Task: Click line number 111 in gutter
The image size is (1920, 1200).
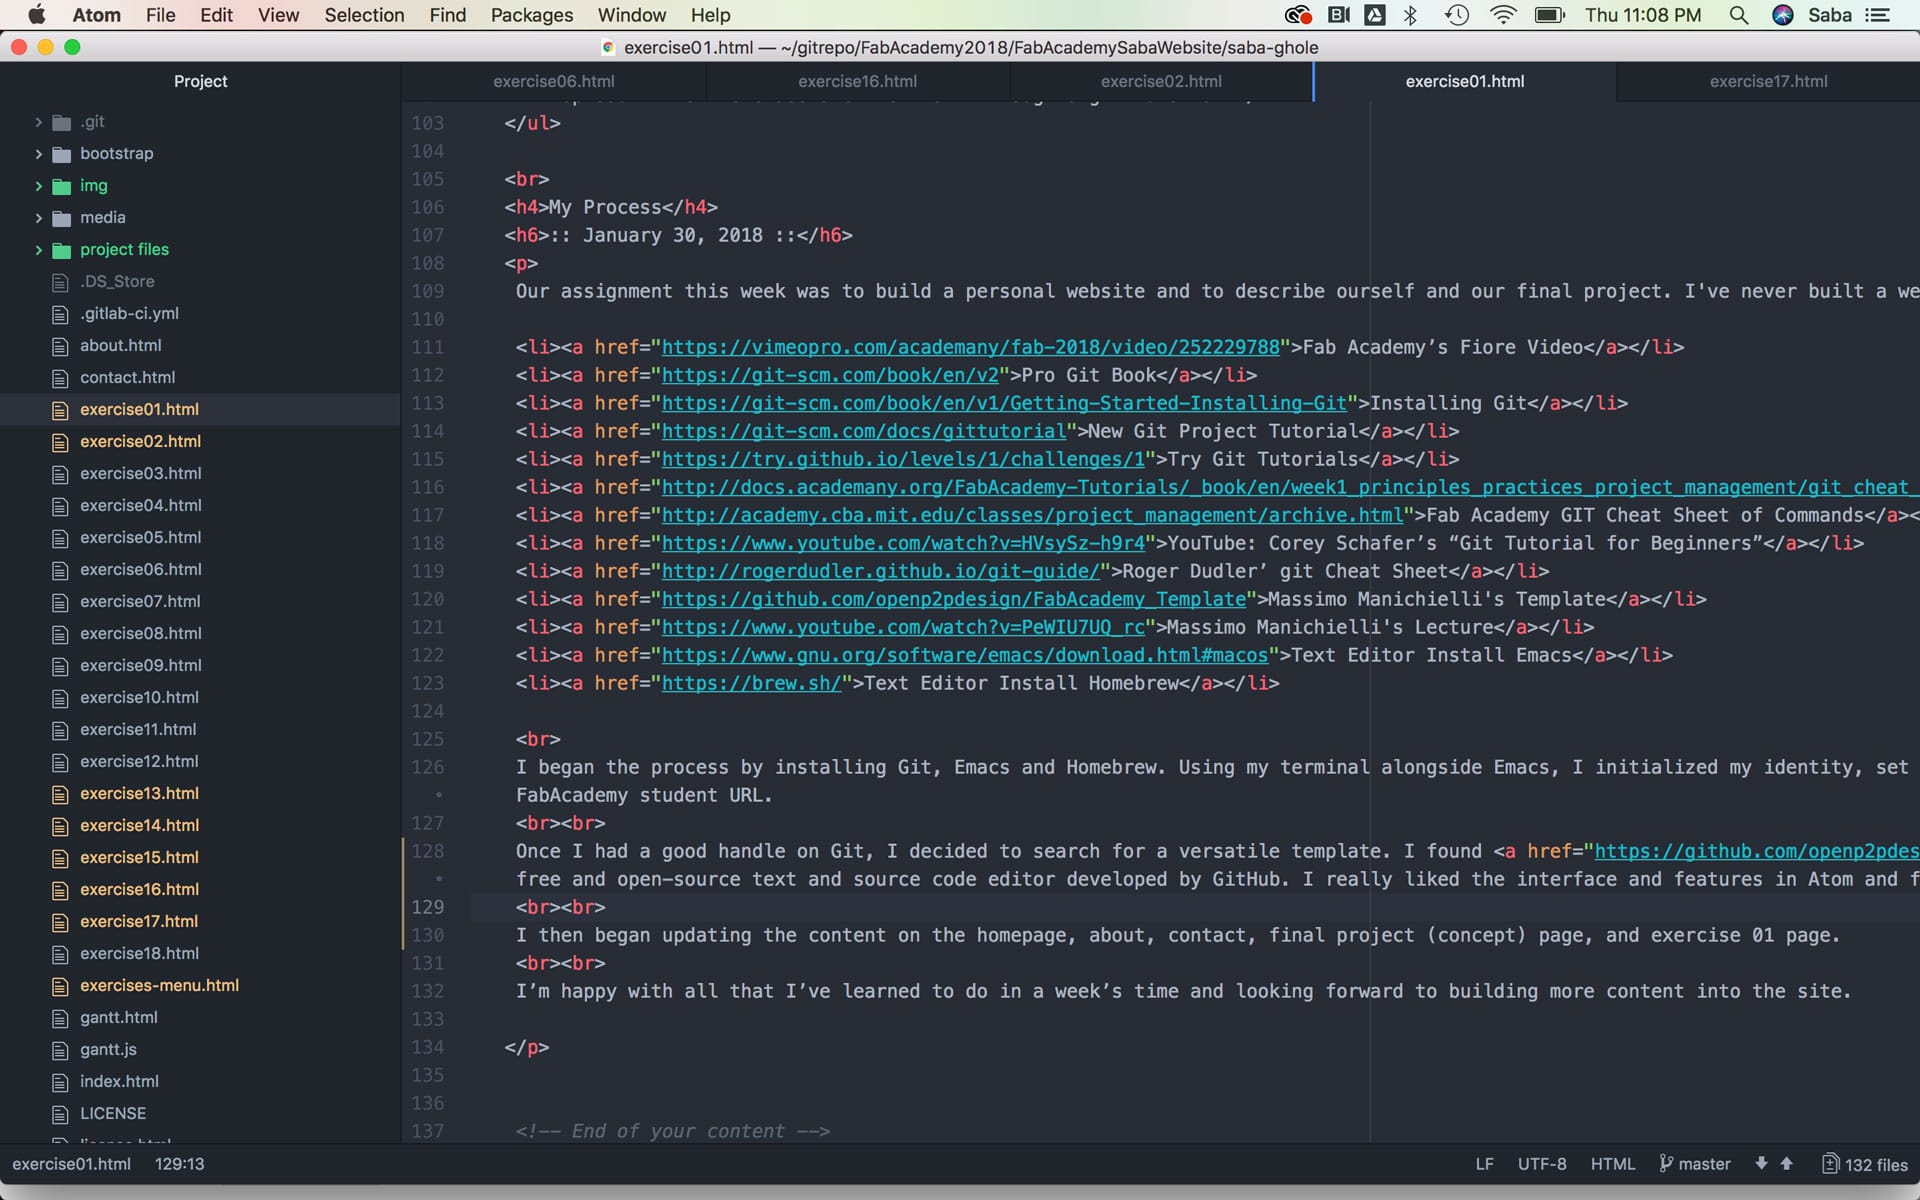Action: point(427,347)
